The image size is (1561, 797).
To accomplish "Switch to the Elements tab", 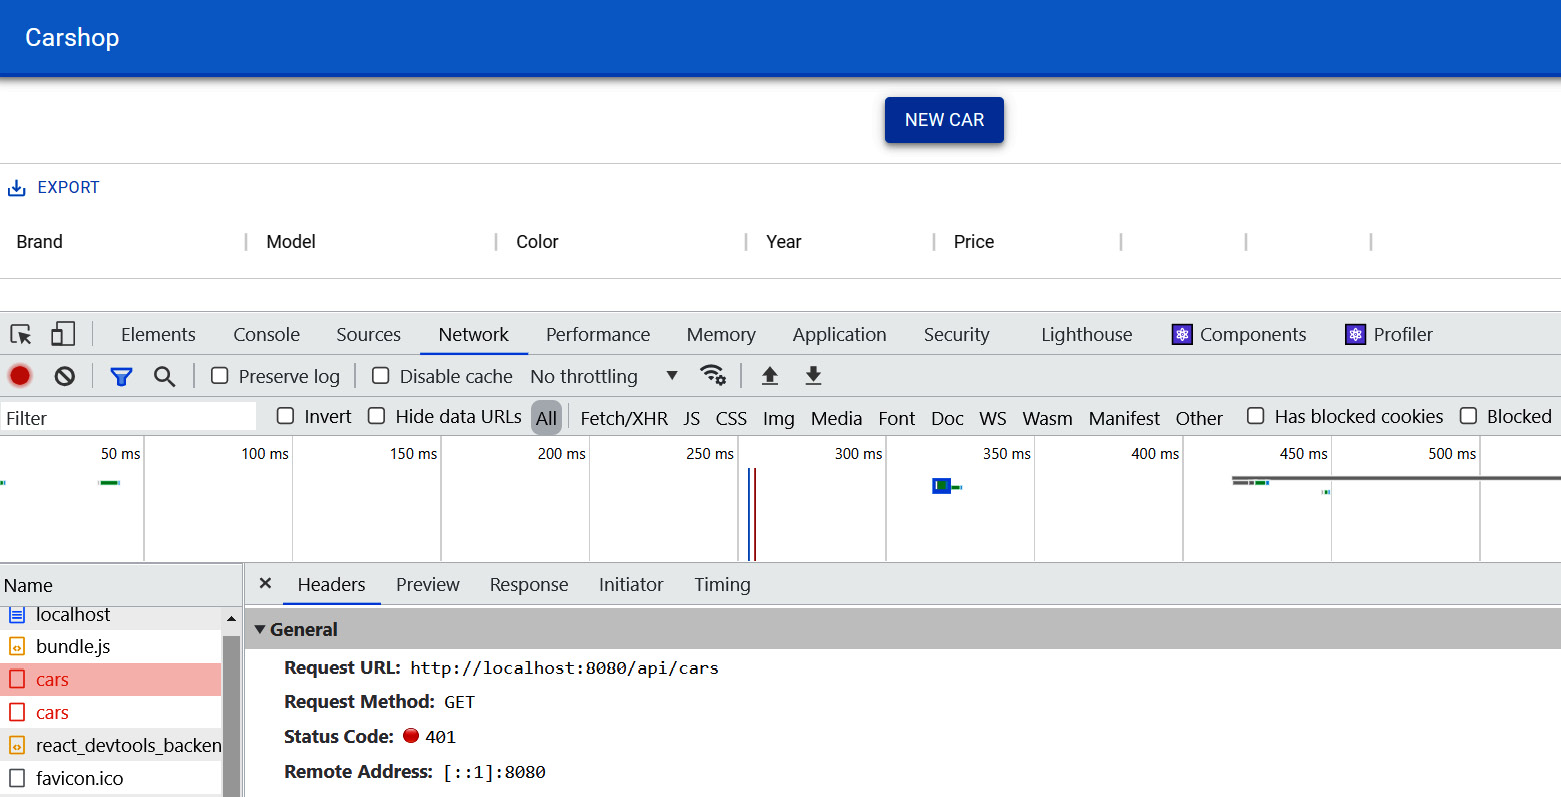I will [x=158, y=335].
